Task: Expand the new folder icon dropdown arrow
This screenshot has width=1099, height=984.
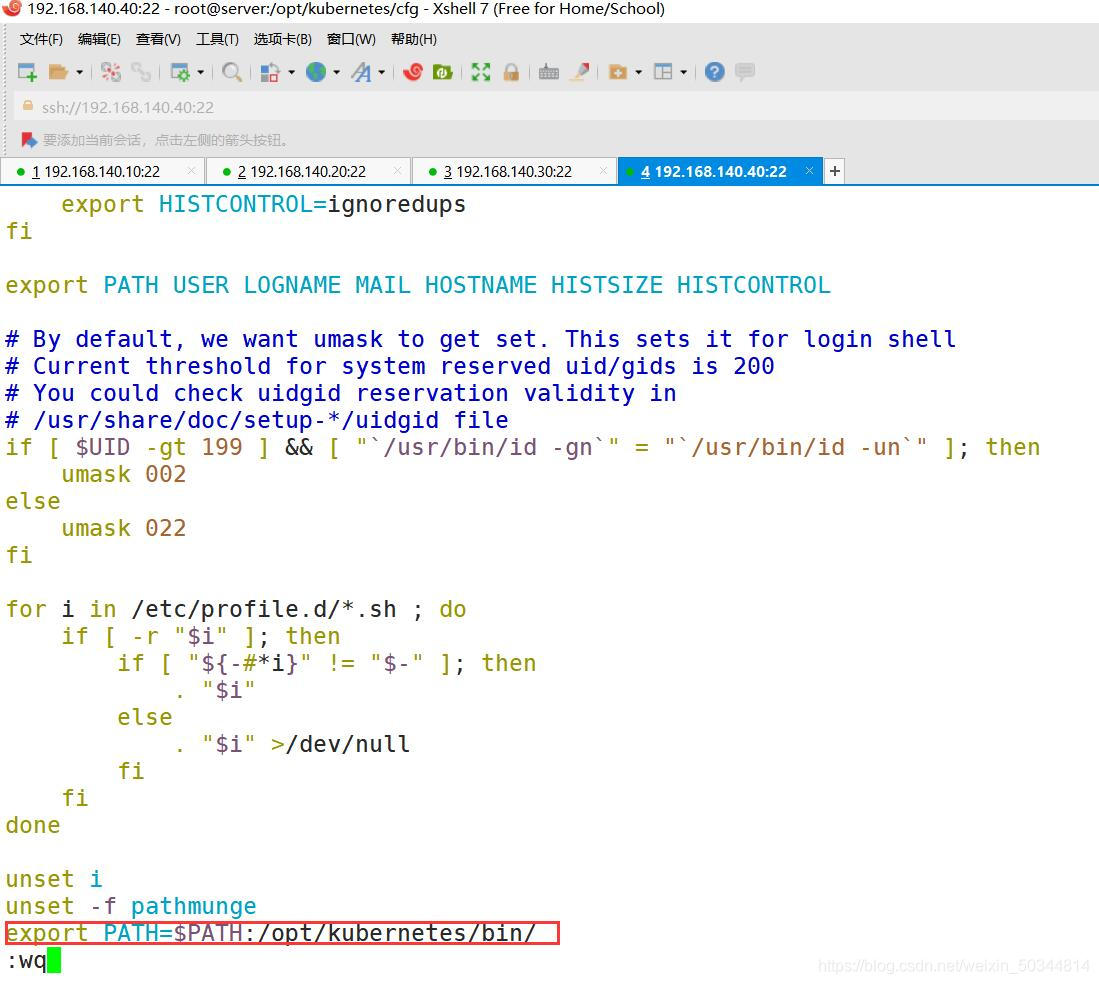Action: pyautogui.click(x=639, y=71)
